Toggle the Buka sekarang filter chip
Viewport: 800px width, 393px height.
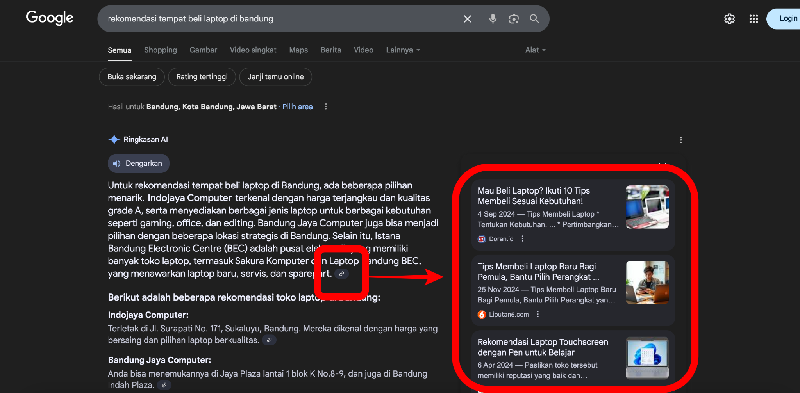(x=132, y=77)
